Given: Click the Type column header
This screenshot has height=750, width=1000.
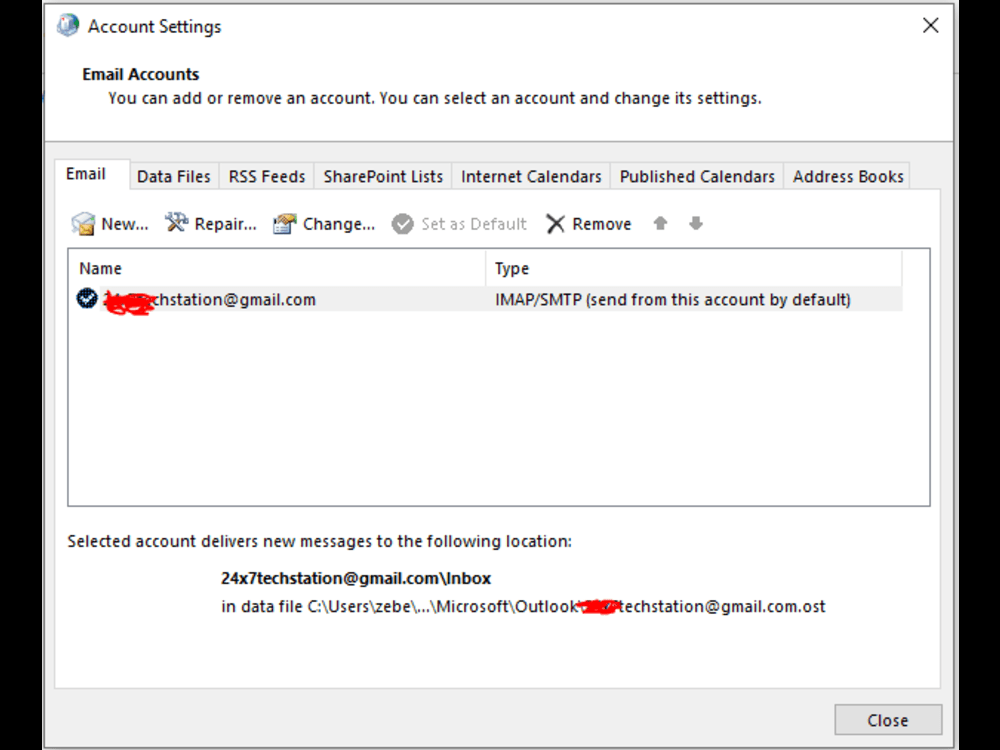Looking at the screenshot, I should [508, 268].
